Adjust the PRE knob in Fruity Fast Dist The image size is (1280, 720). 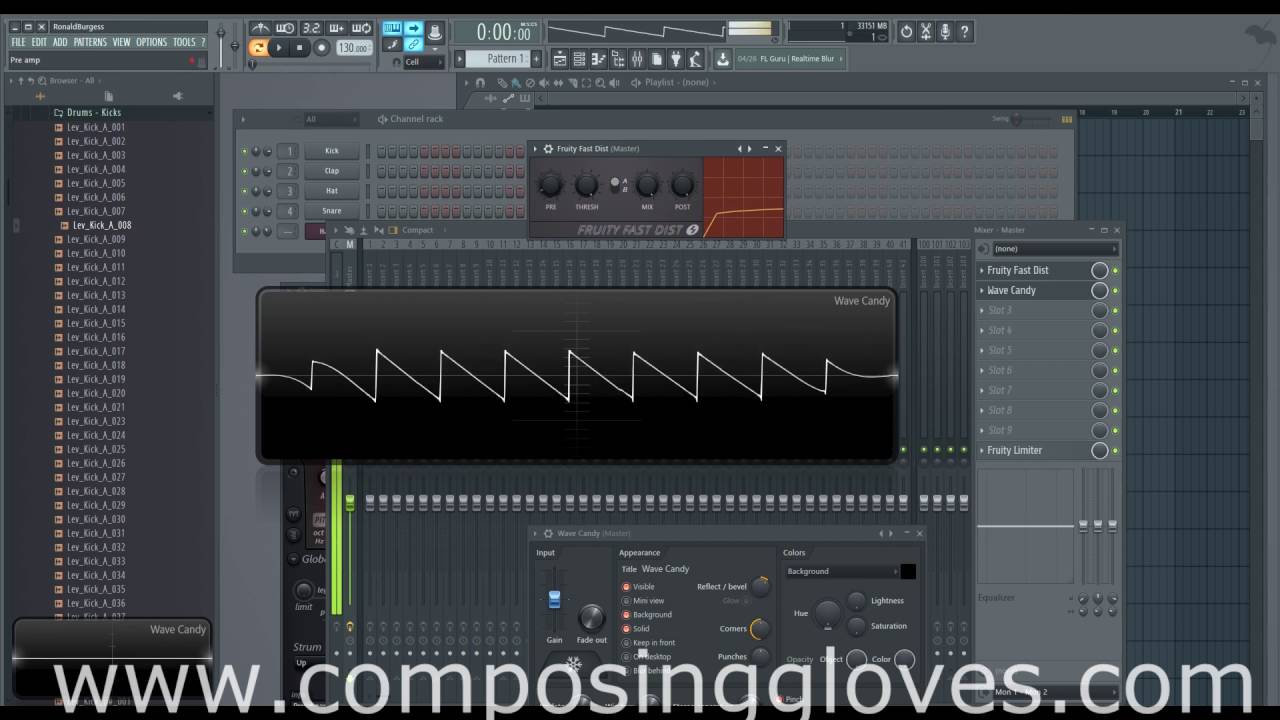click(x=550, y=185)
